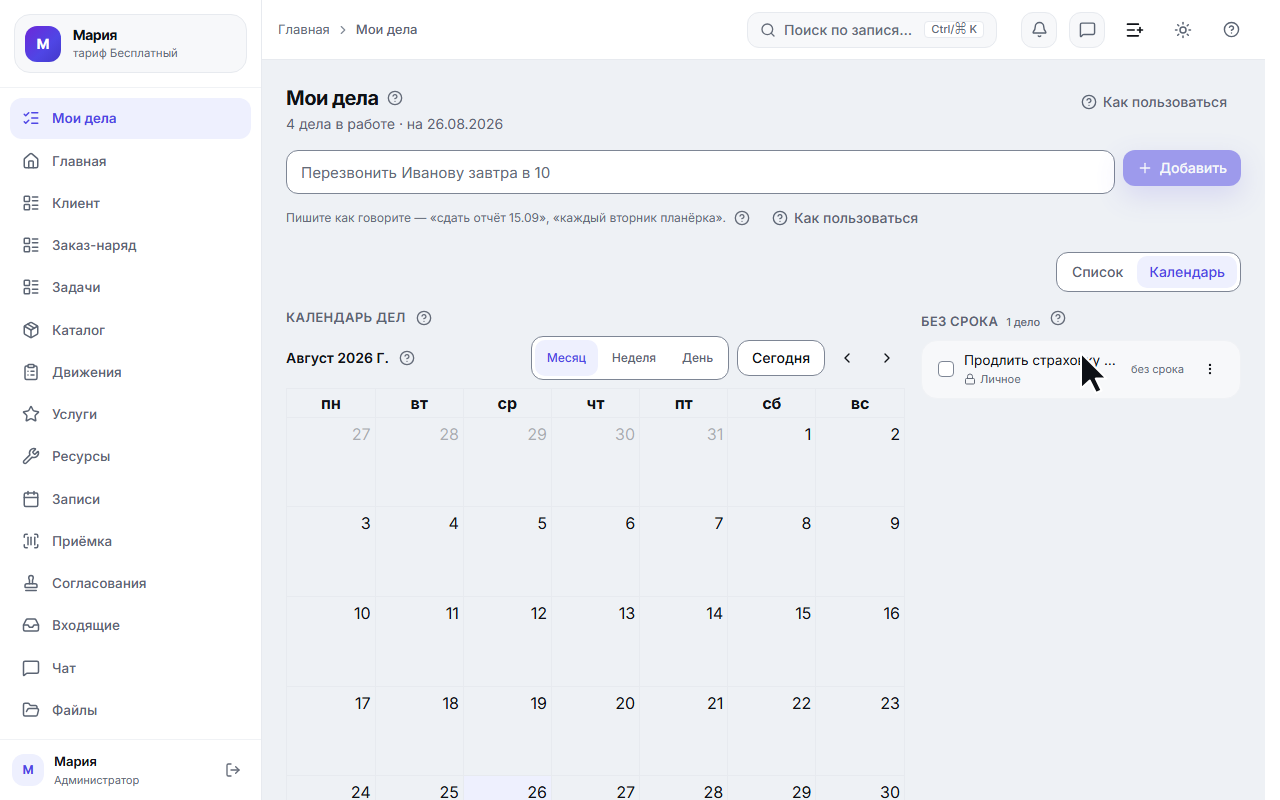Go to previous month with left arrow
1280x800 pixels.
(847, 358)
